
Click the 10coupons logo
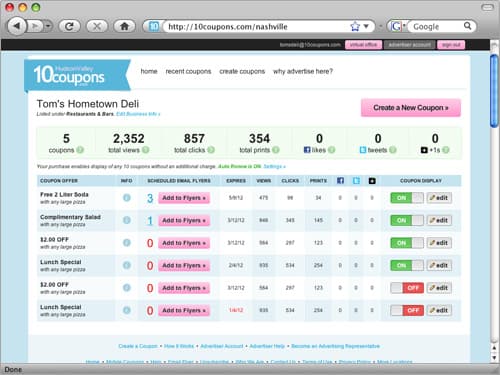coord(77,75)
